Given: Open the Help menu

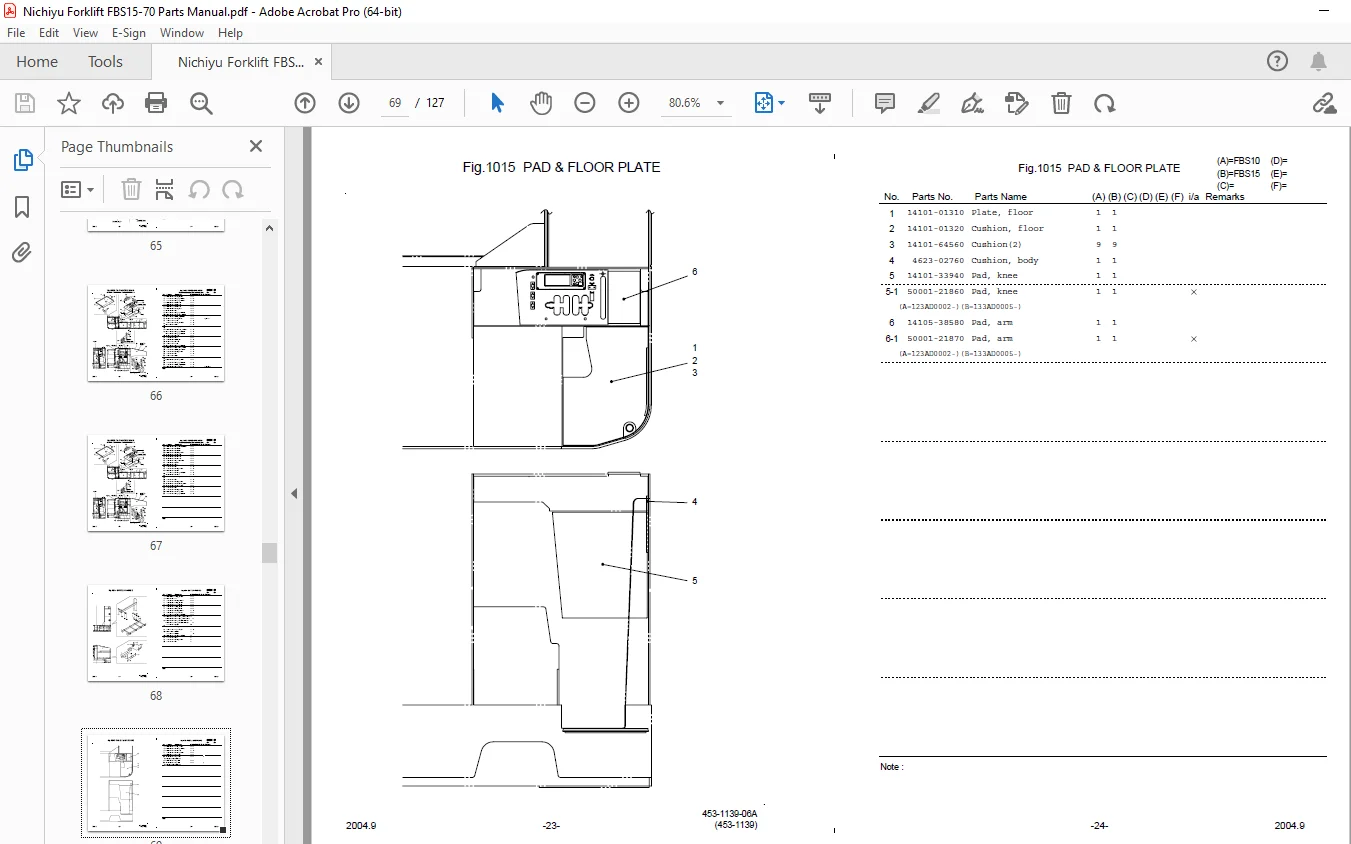Looking at the screenshot, I should pyautogui.click(x=230, y=33).
